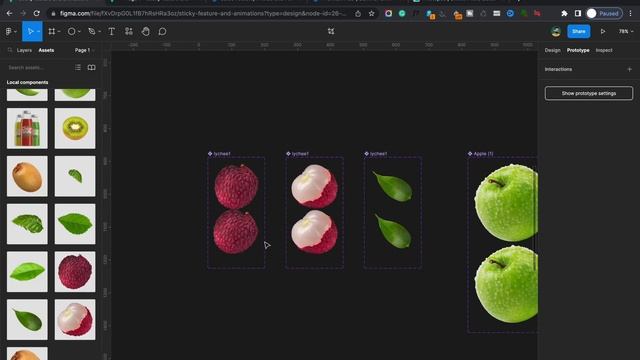Select the Hand tool

pyautogui.click(x=146, y=31)
